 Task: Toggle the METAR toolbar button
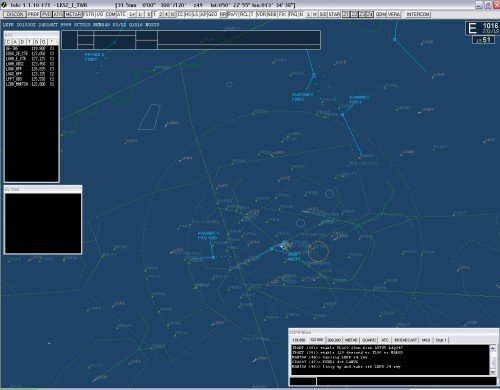(x=73, y=14)
